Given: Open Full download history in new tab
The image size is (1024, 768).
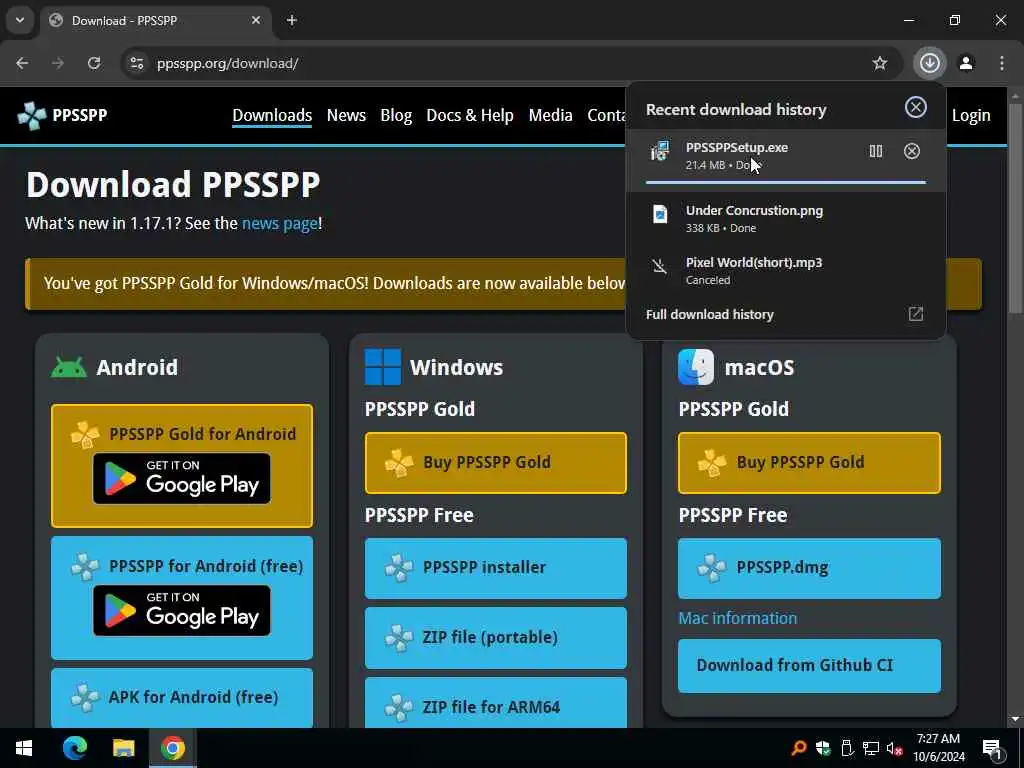Looking at the screenshot, I should pos(916,314).
